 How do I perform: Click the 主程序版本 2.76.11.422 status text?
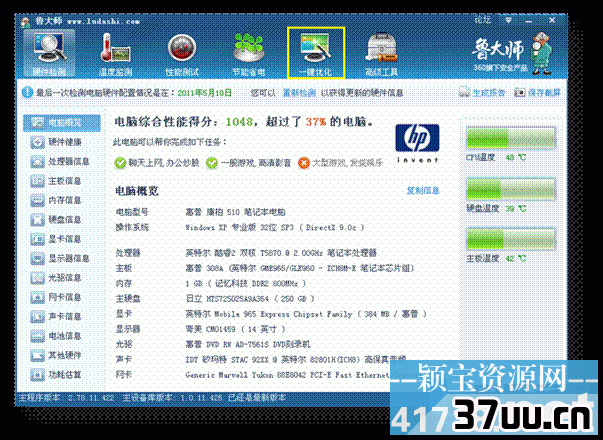point(66,398)
